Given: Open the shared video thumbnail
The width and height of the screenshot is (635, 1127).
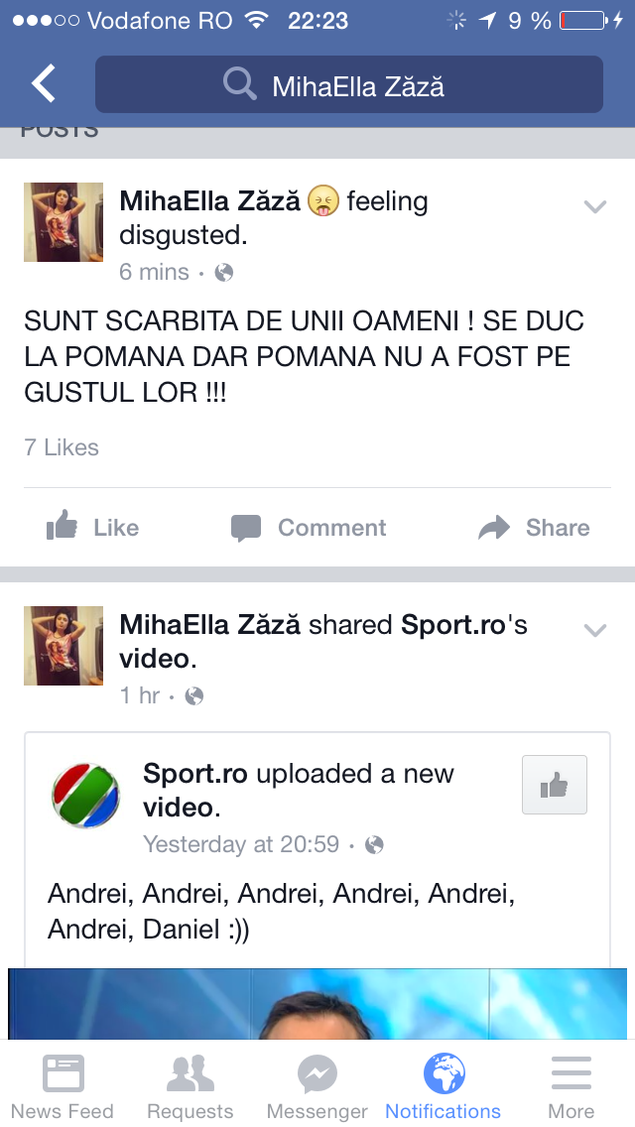Looking at the screenshot, I should 317,1003.
